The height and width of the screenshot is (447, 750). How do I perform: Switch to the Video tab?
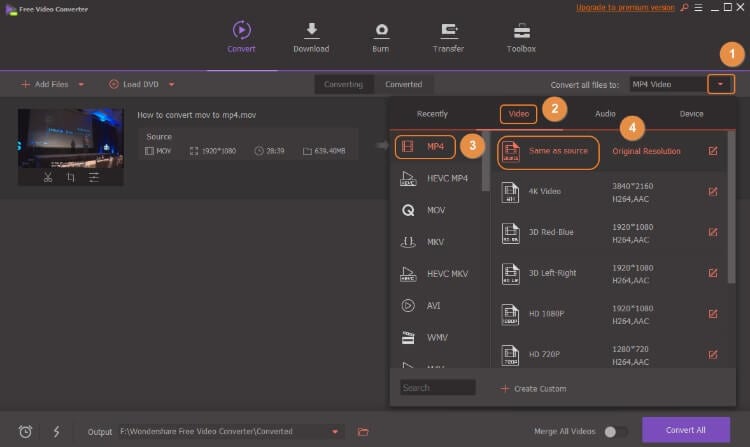[518, 114]
